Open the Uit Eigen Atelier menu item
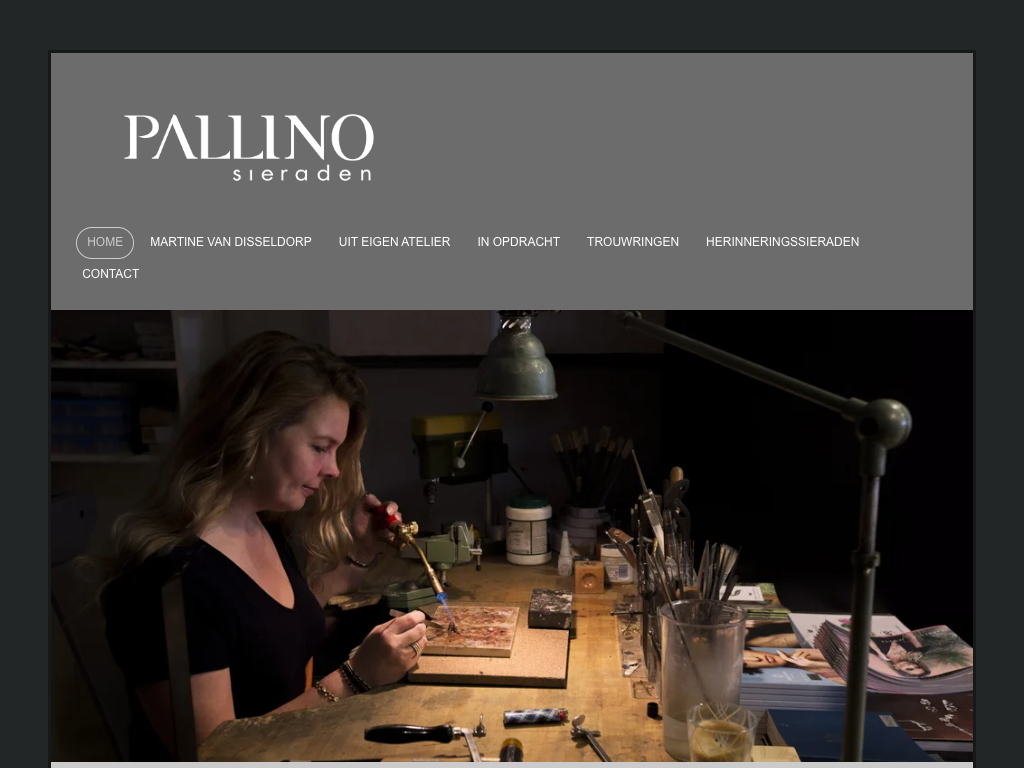 (x=394, y=242)
